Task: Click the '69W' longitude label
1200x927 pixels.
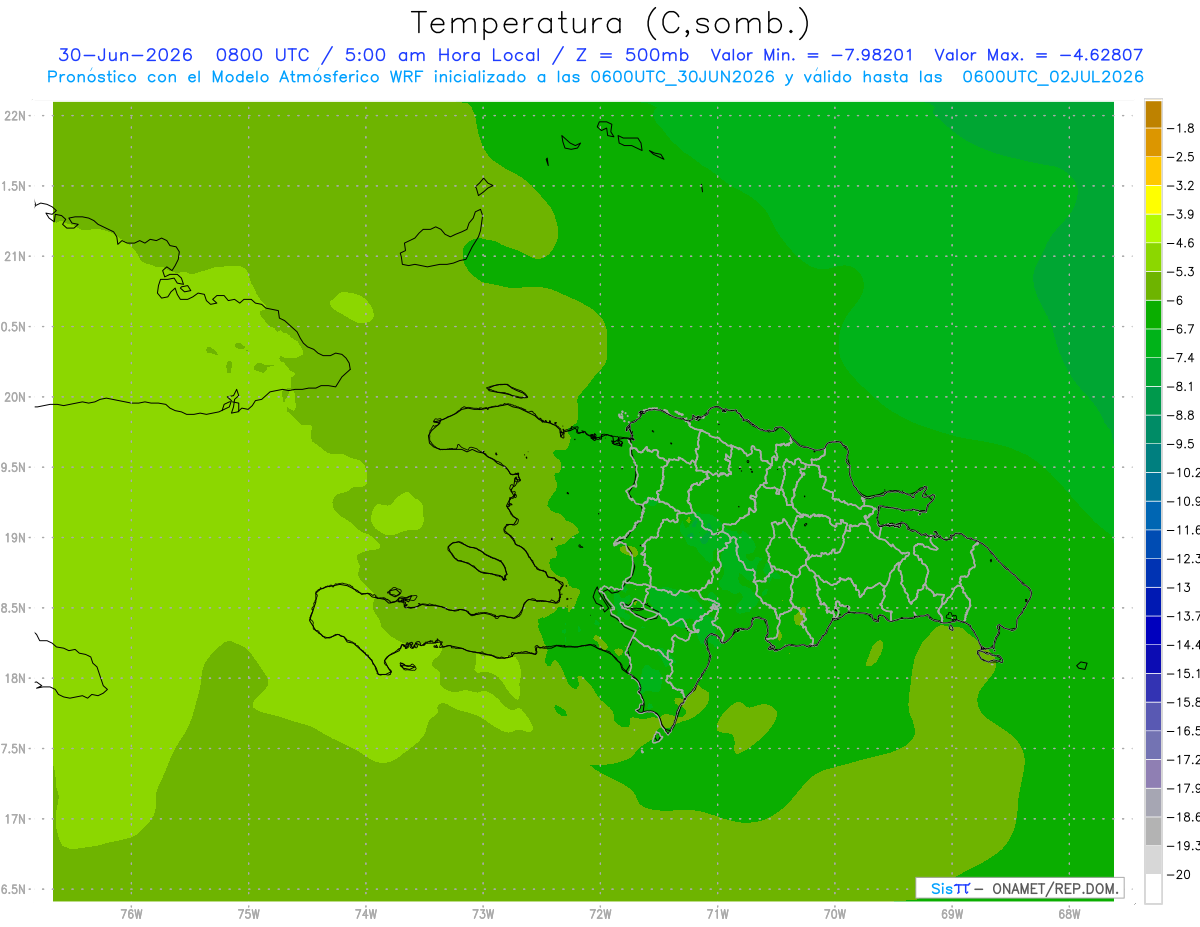Action: 952,913
